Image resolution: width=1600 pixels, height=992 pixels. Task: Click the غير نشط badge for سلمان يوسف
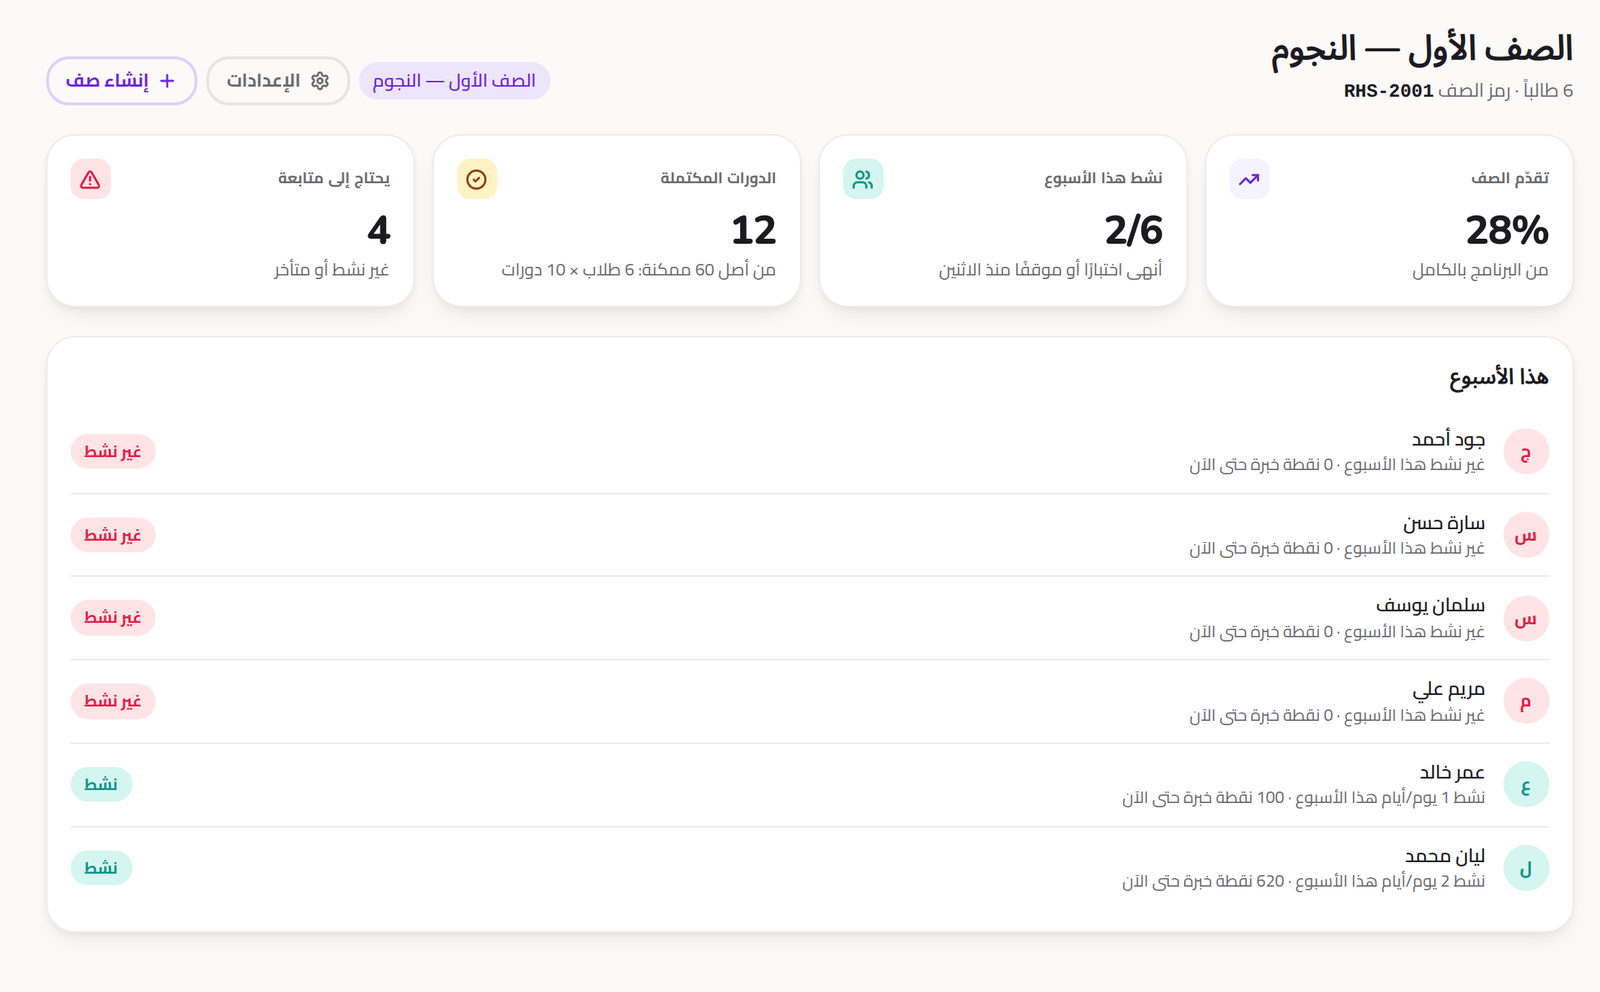pyautogui.click(x=113, y=618)
